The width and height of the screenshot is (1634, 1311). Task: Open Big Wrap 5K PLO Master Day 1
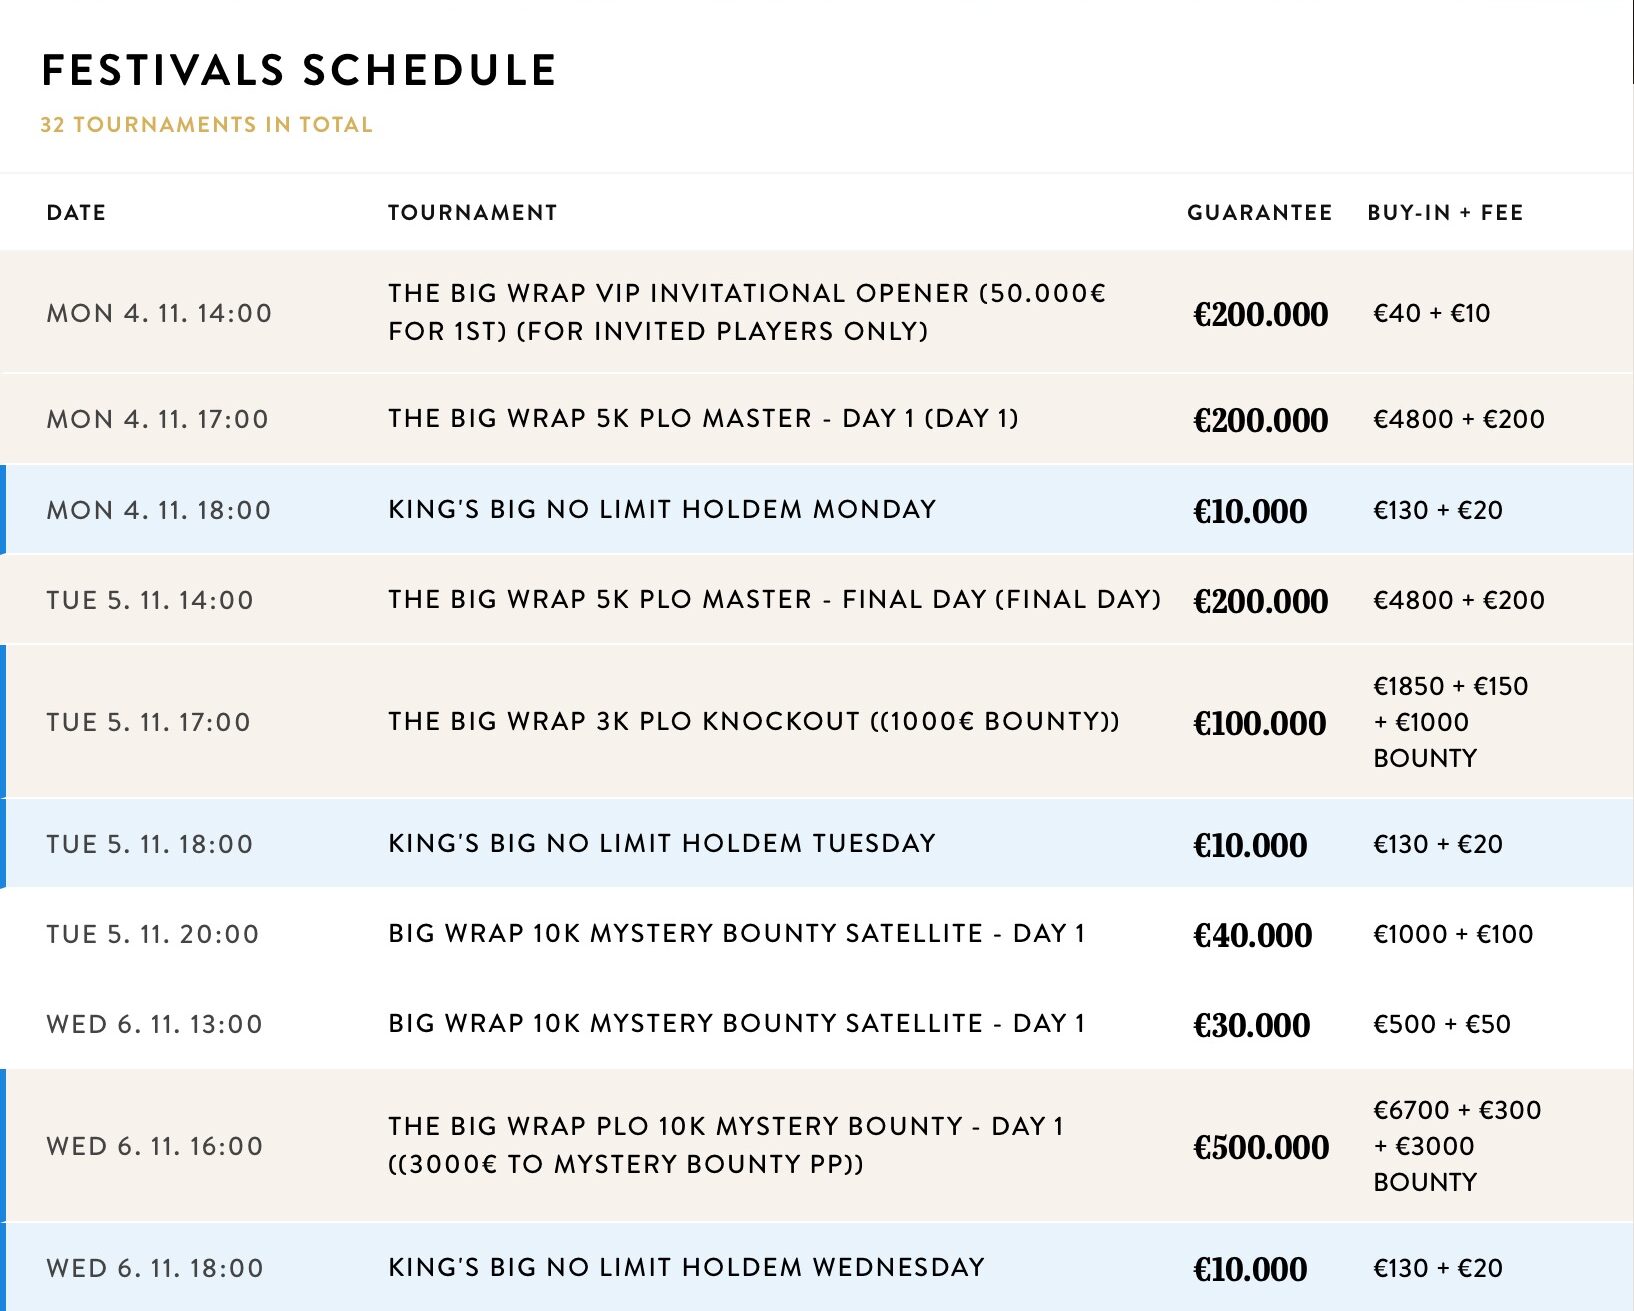pyautogui.click(x=703, y=418)
